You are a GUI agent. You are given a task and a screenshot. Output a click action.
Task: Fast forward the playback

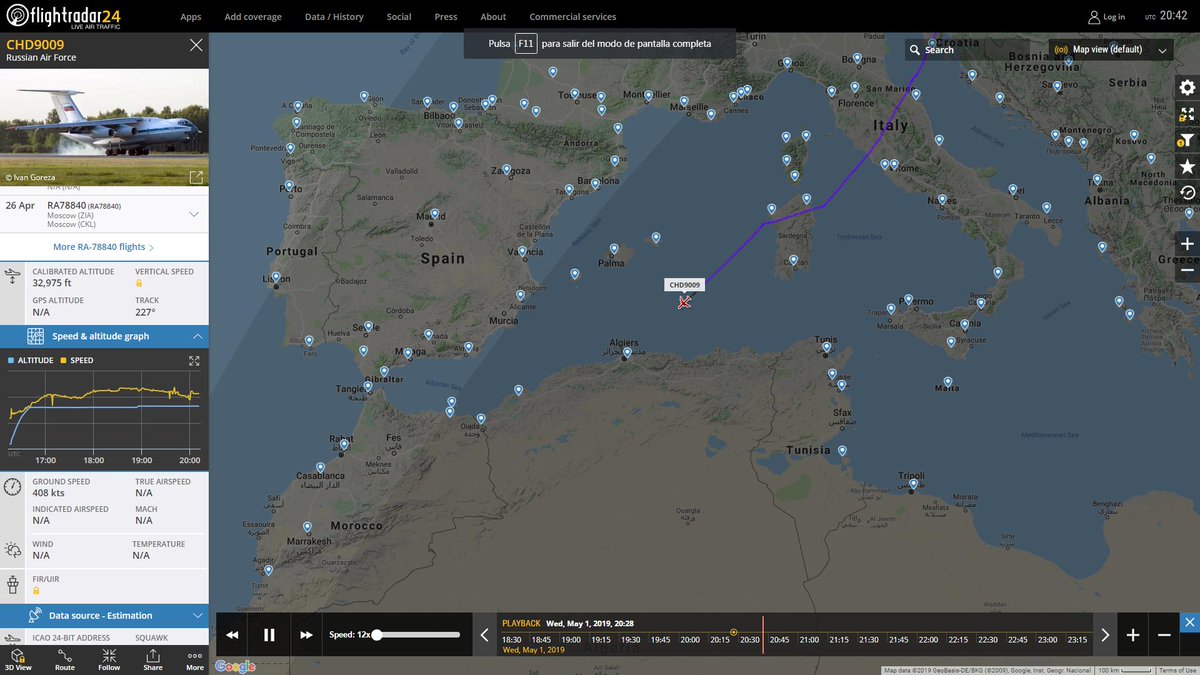pos(306,635)
